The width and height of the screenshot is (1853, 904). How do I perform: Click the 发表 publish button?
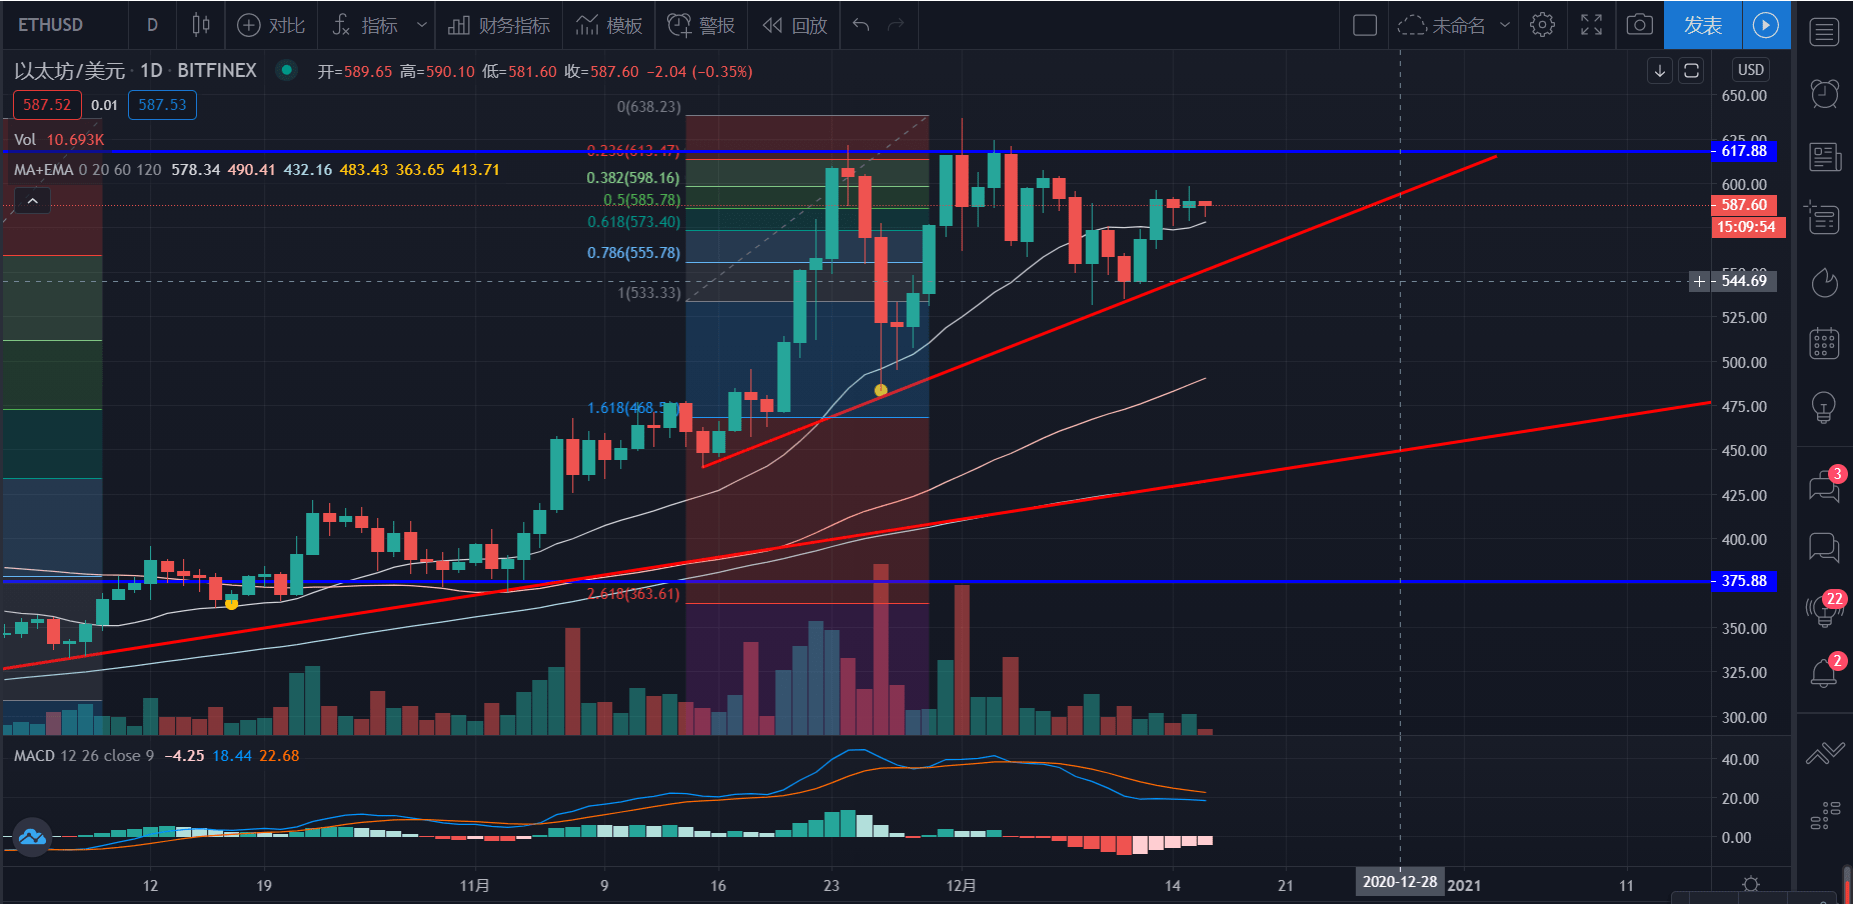(1703, 25)
